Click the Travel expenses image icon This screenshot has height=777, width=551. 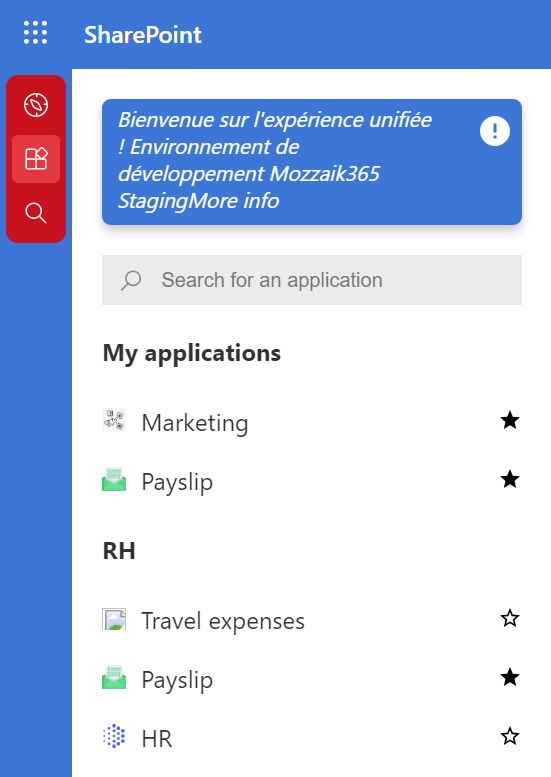(114, 619)
